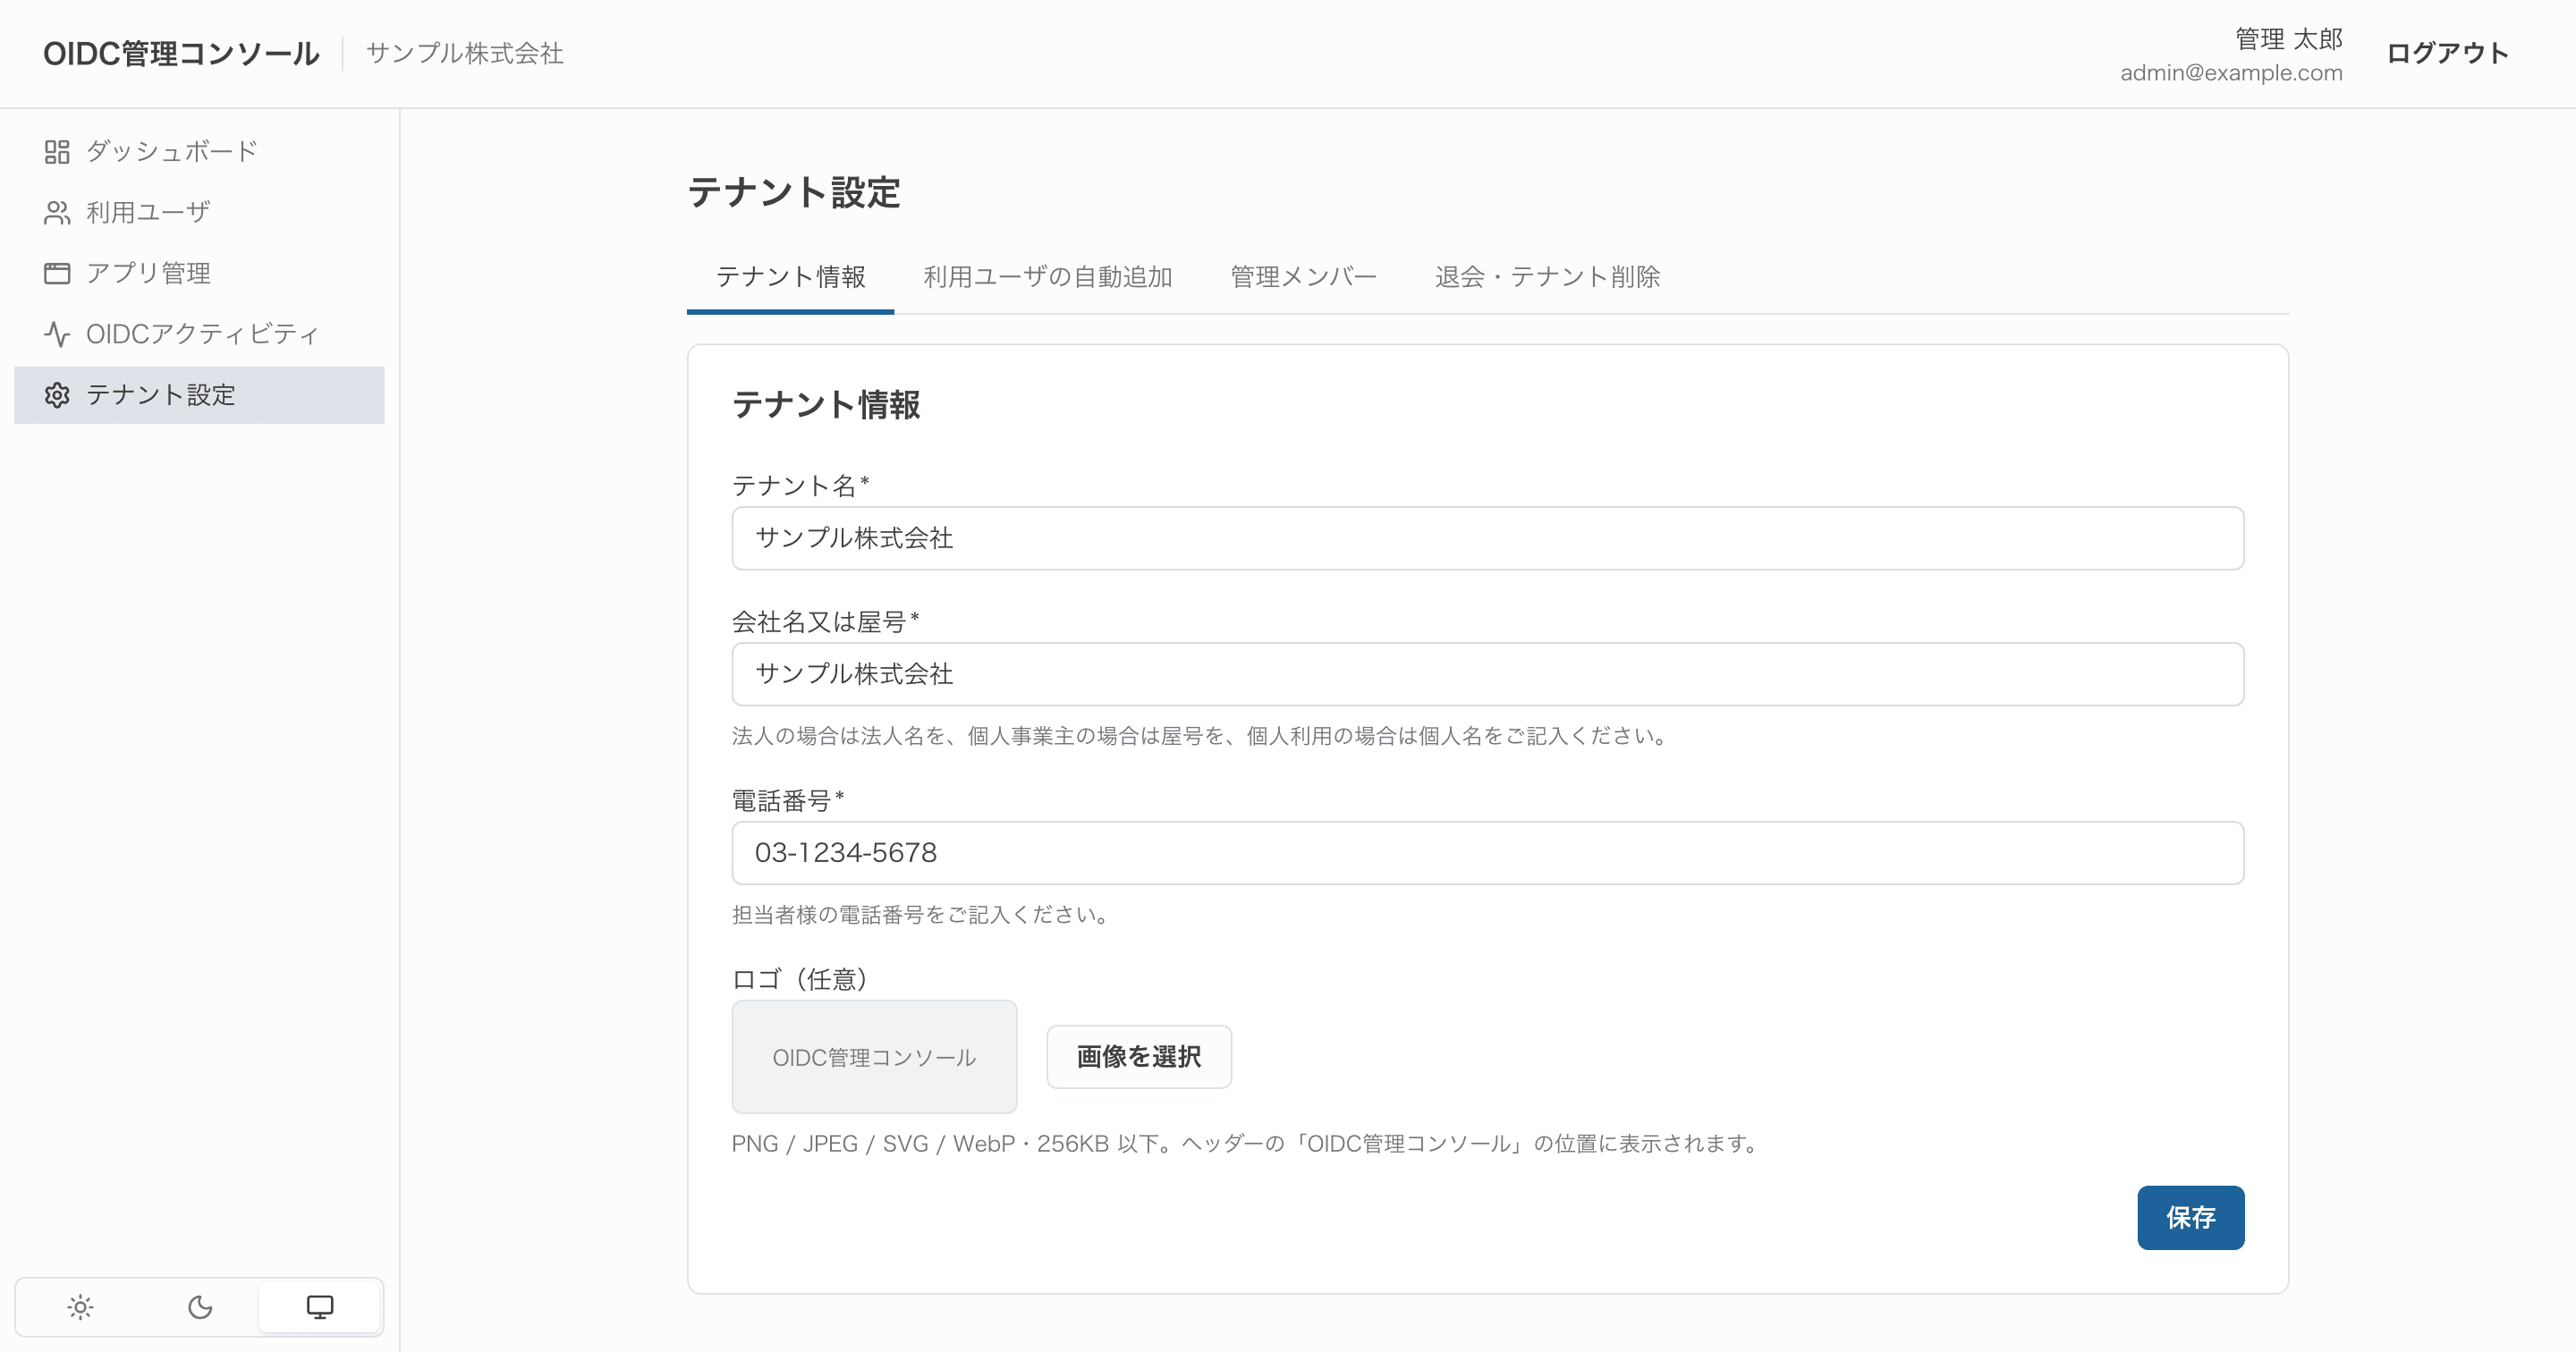Click the PNG / JPEG / SVG format hint
2576x1352 pixels.
[x=1247, y=1143]
